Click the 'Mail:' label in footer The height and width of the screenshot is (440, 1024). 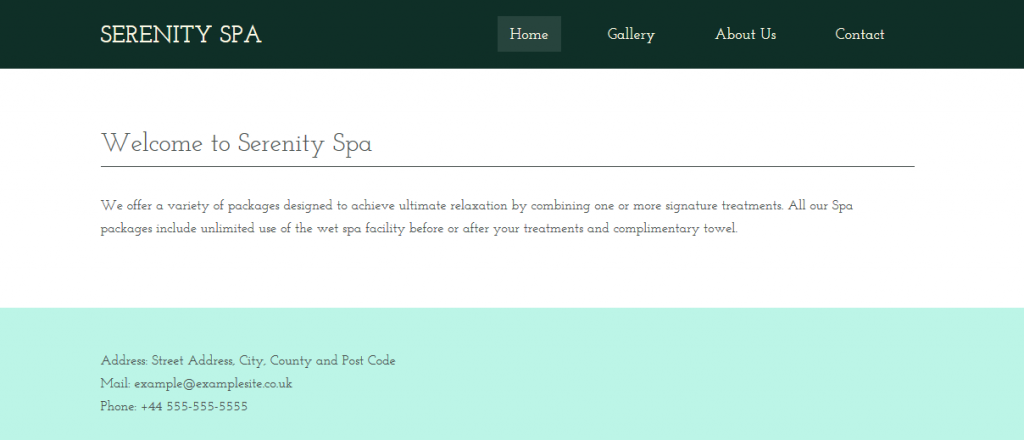click(x=116, y=384)
